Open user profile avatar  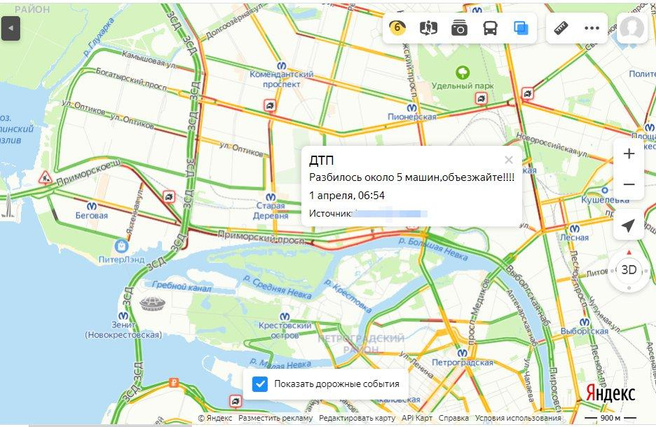631,28
